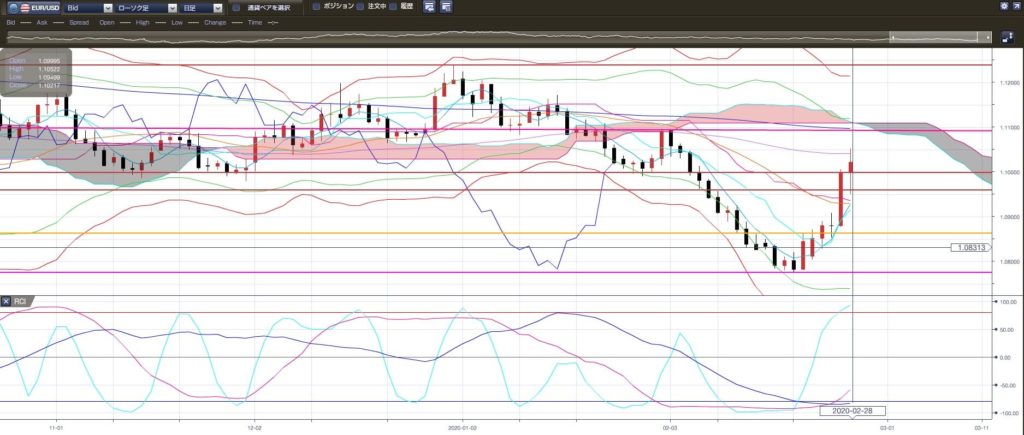Click the first chart window icon after 履歴
This screenshot has height=435, width=1024.
tap(428, 7)
